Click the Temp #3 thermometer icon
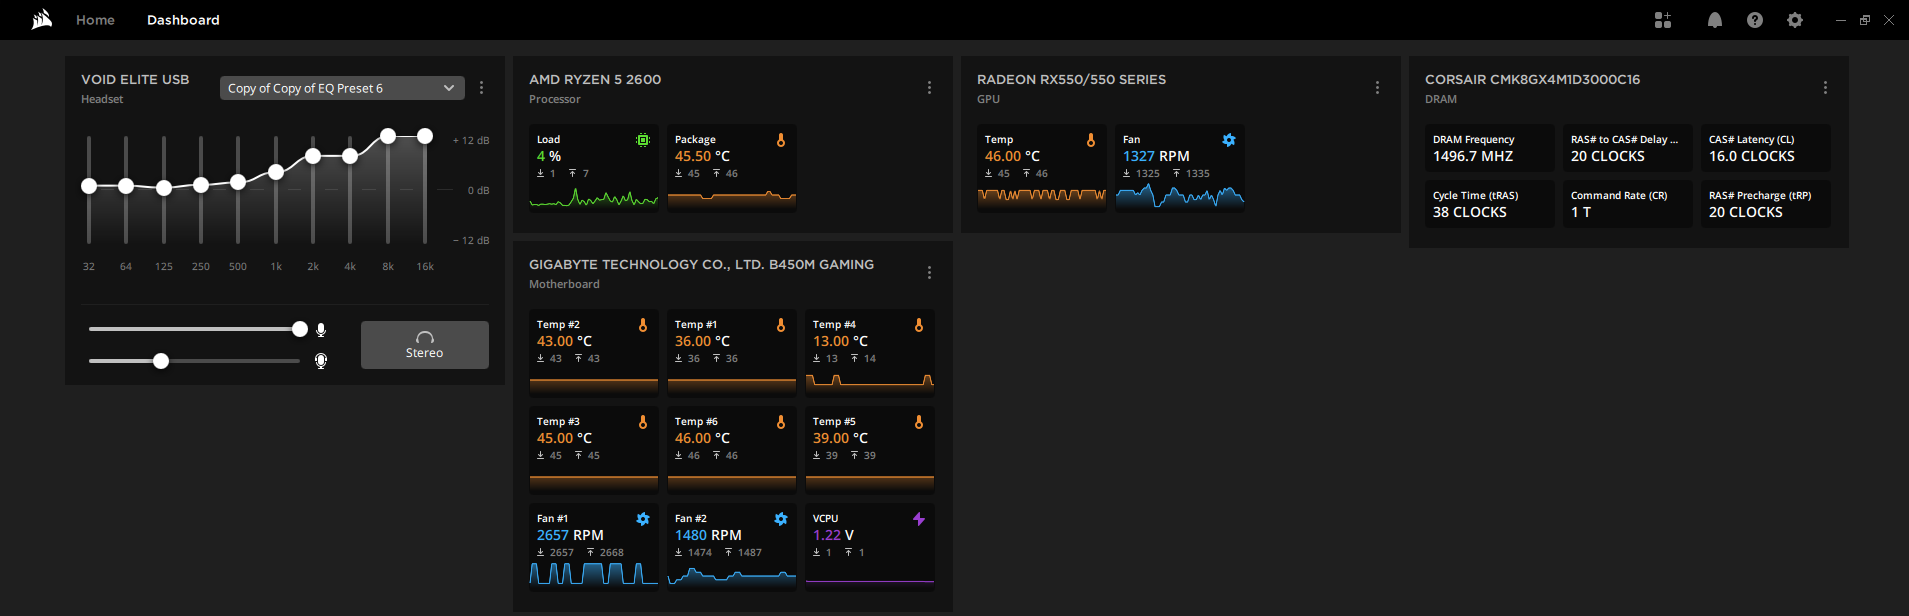 [x=643, y=422]
